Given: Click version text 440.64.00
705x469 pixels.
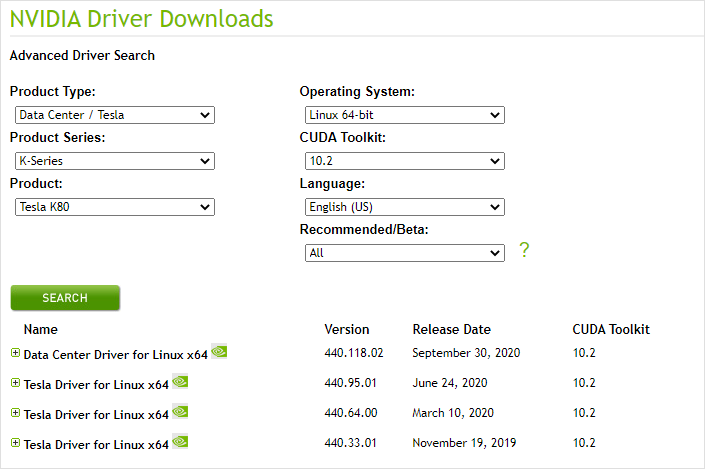Looking at the screenshot, I should click(x=351, y=413).
